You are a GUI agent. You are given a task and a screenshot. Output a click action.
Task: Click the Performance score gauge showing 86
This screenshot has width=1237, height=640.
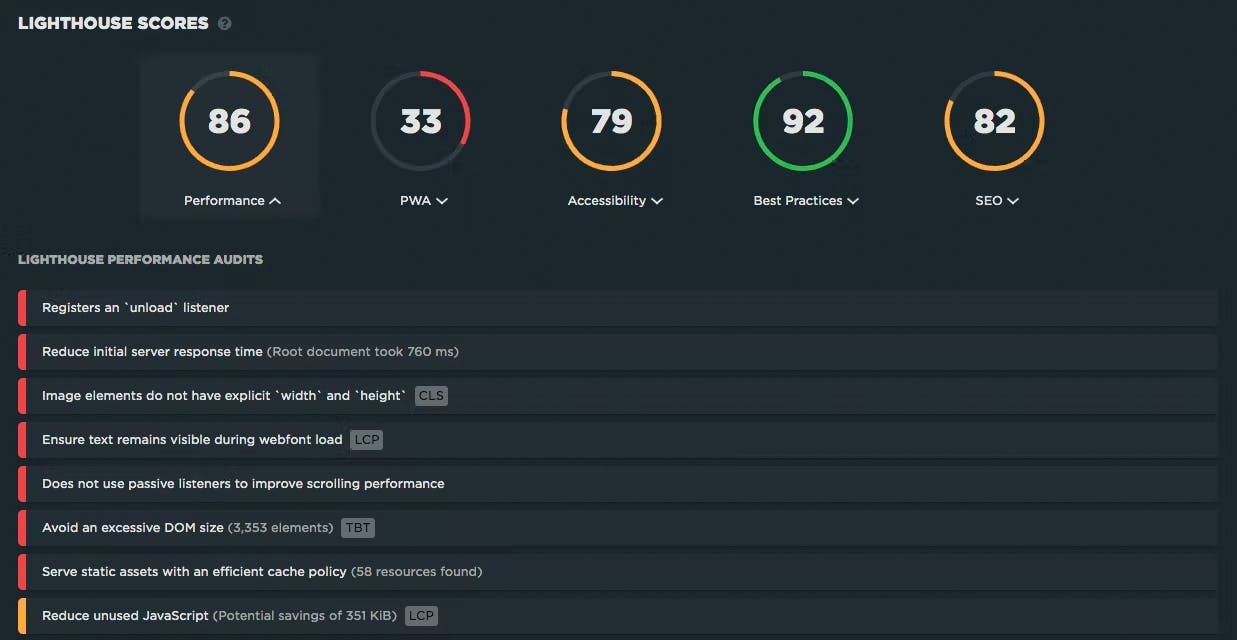[x=229, y=121]
